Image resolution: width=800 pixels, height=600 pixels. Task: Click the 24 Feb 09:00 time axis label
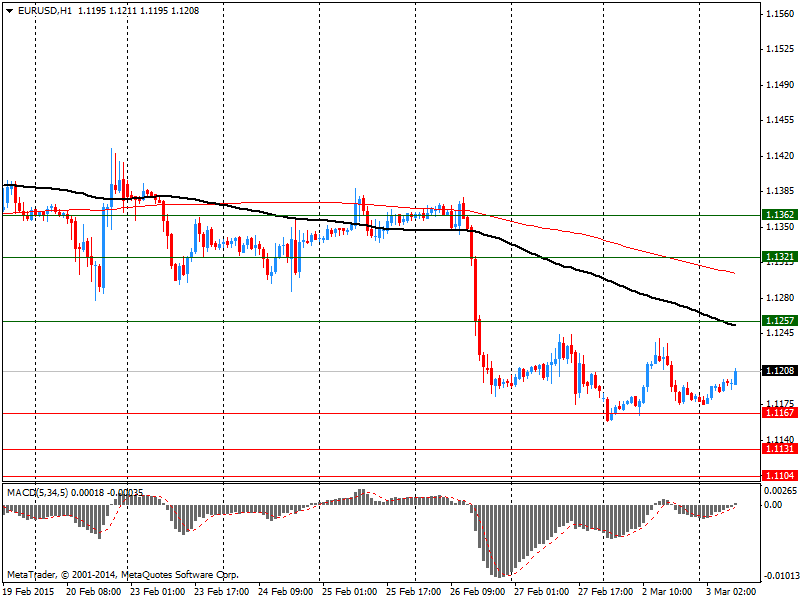tap(286, 592)
